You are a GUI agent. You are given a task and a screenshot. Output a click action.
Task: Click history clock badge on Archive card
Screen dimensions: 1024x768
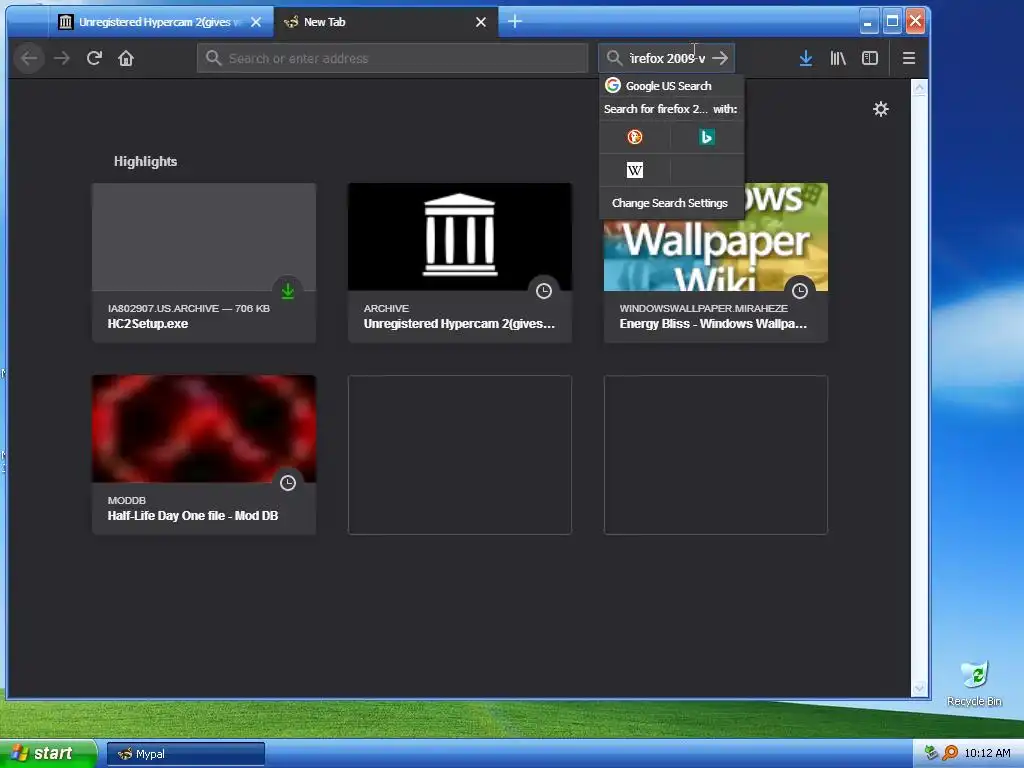(x=544, y=291)
